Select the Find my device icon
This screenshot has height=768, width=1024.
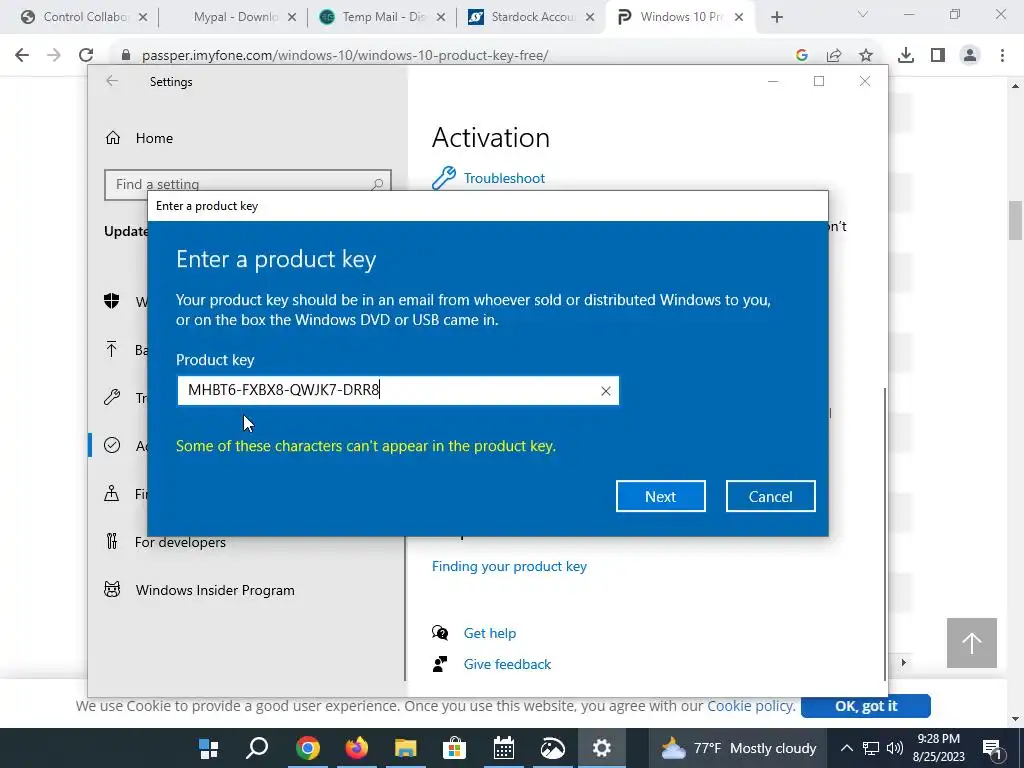(112, 494)
